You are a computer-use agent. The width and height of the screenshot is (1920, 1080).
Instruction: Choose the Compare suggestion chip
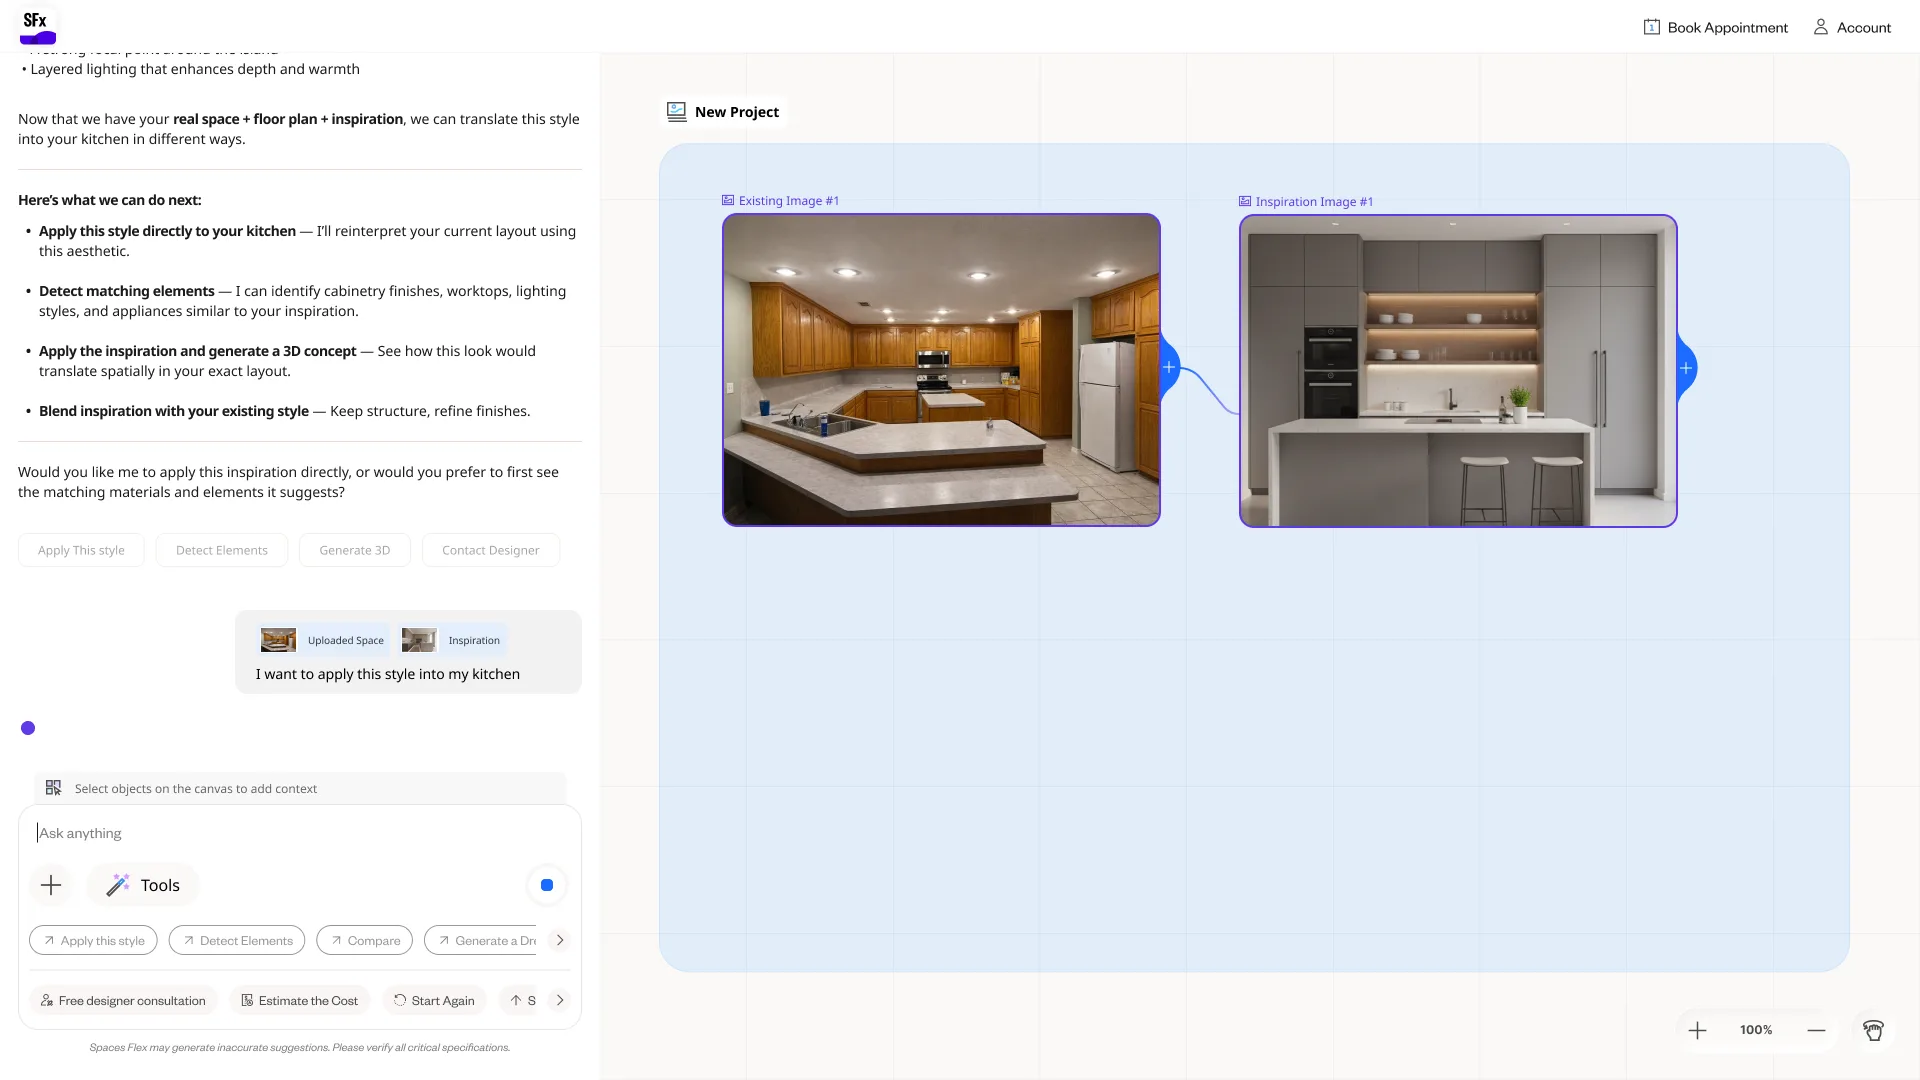pyautogui.click(x=365, y=941)
